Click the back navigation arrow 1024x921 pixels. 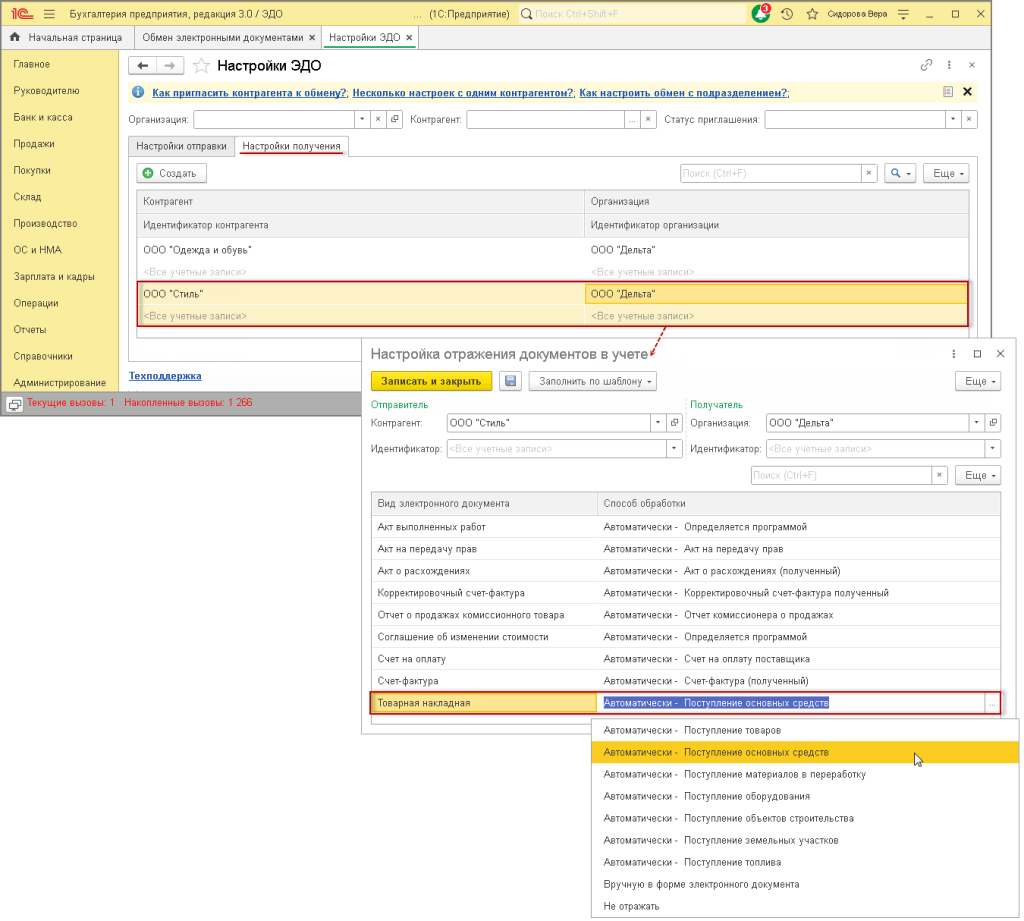tap(143, 66)
